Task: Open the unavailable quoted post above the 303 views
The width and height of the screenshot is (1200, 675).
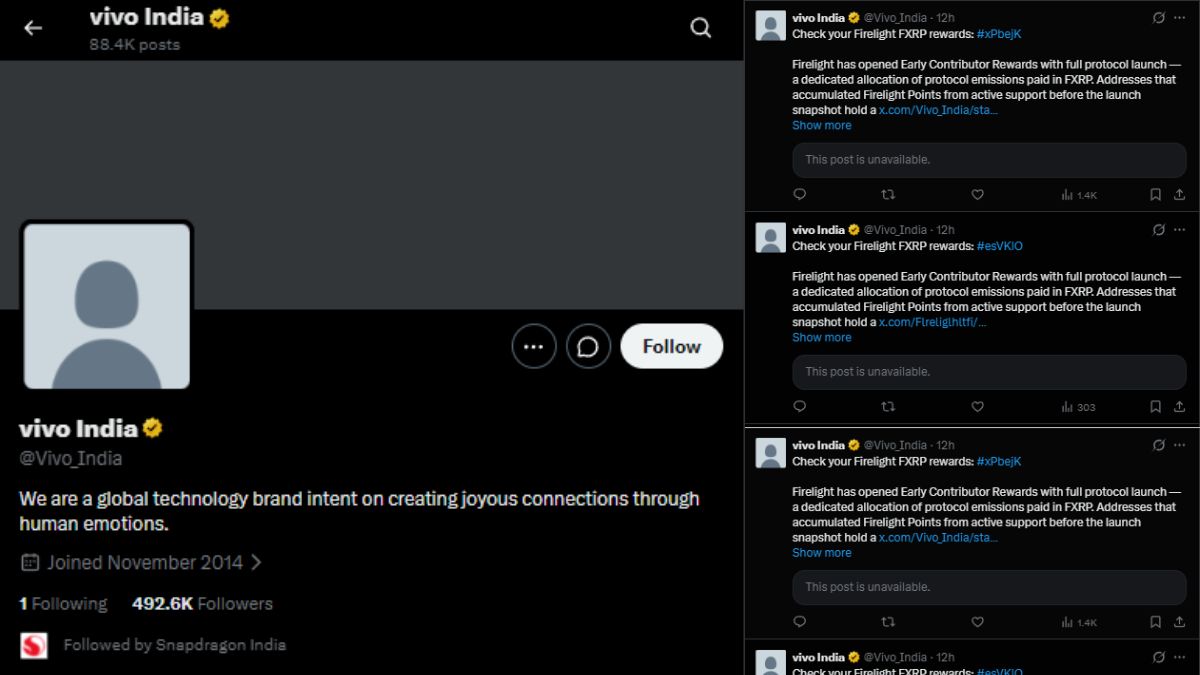Action: 989,372
